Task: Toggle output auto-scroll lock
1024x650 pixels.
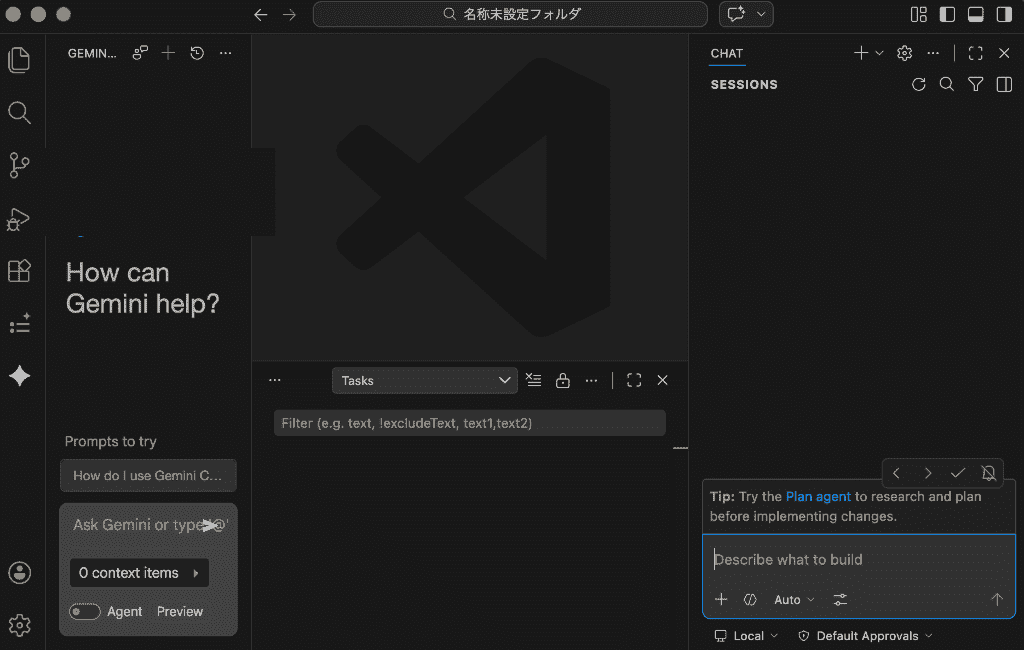Action: click(562, 380)
